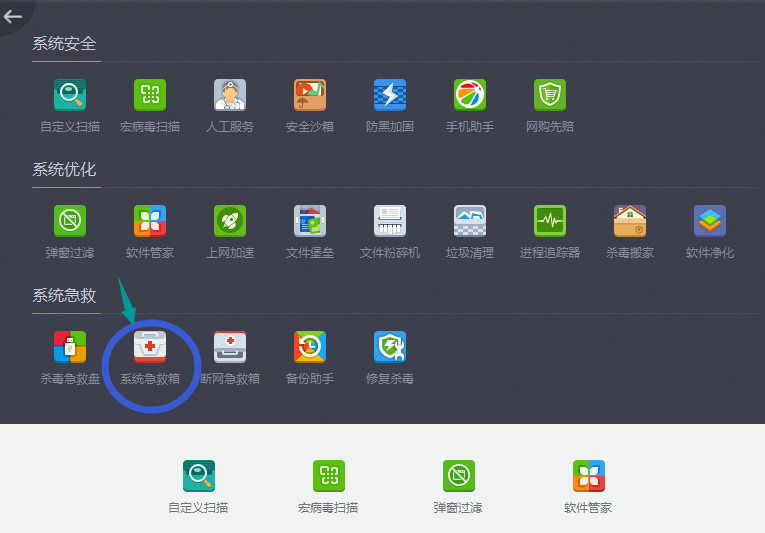Screen dimensions: 765x533
Task: Select 自定义扫描 in the bottom white shortcut bar
Action: [198, 476]
